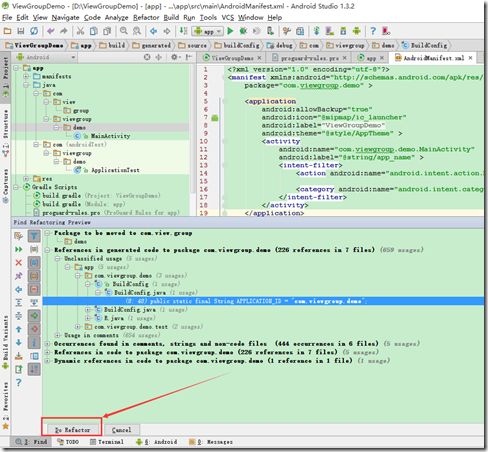This screenshot has height=452, width=488.
Task: Click the blue down-arrow next occurrence icon
Action: [x=19, y=342]
